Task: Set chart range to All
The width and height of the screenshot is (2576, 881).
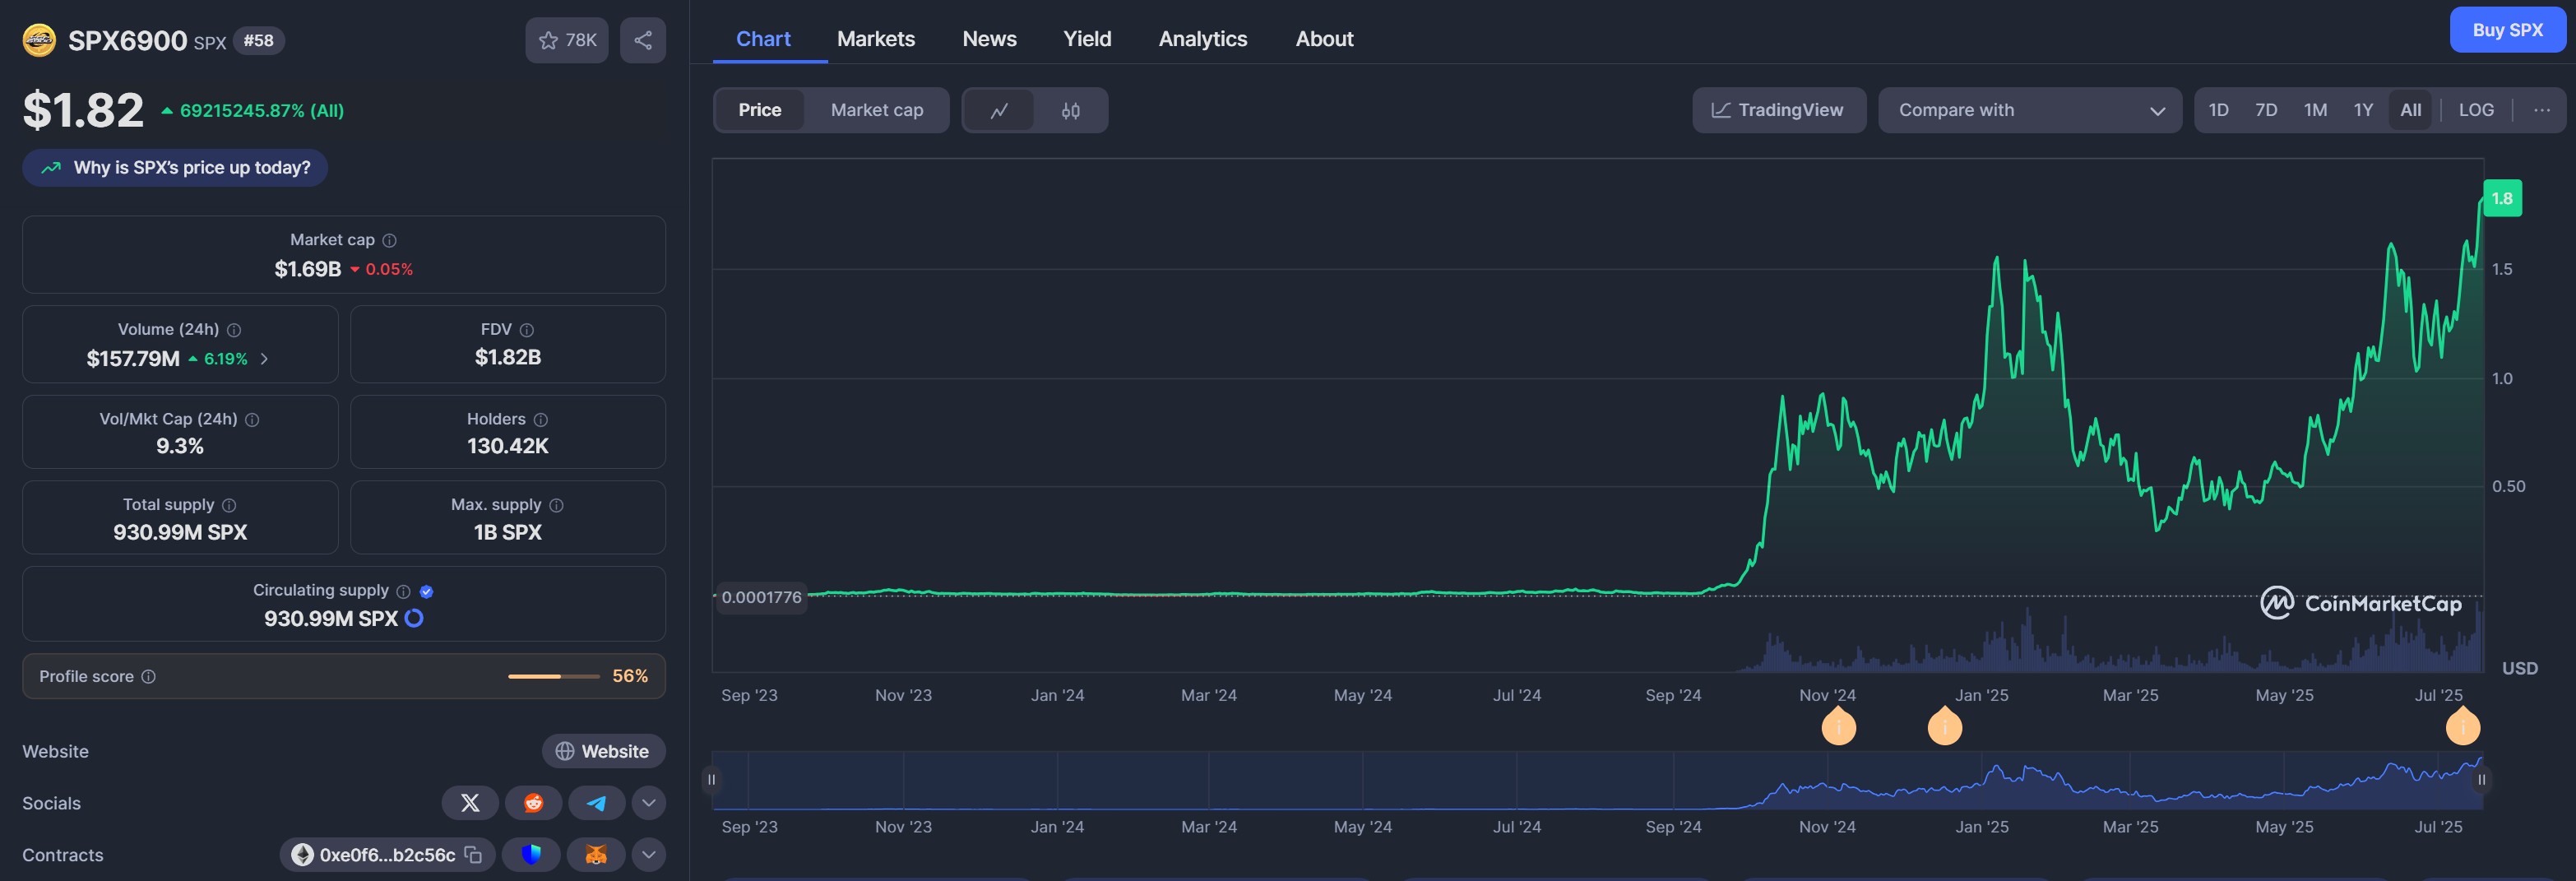Action: click(2411, 110)
